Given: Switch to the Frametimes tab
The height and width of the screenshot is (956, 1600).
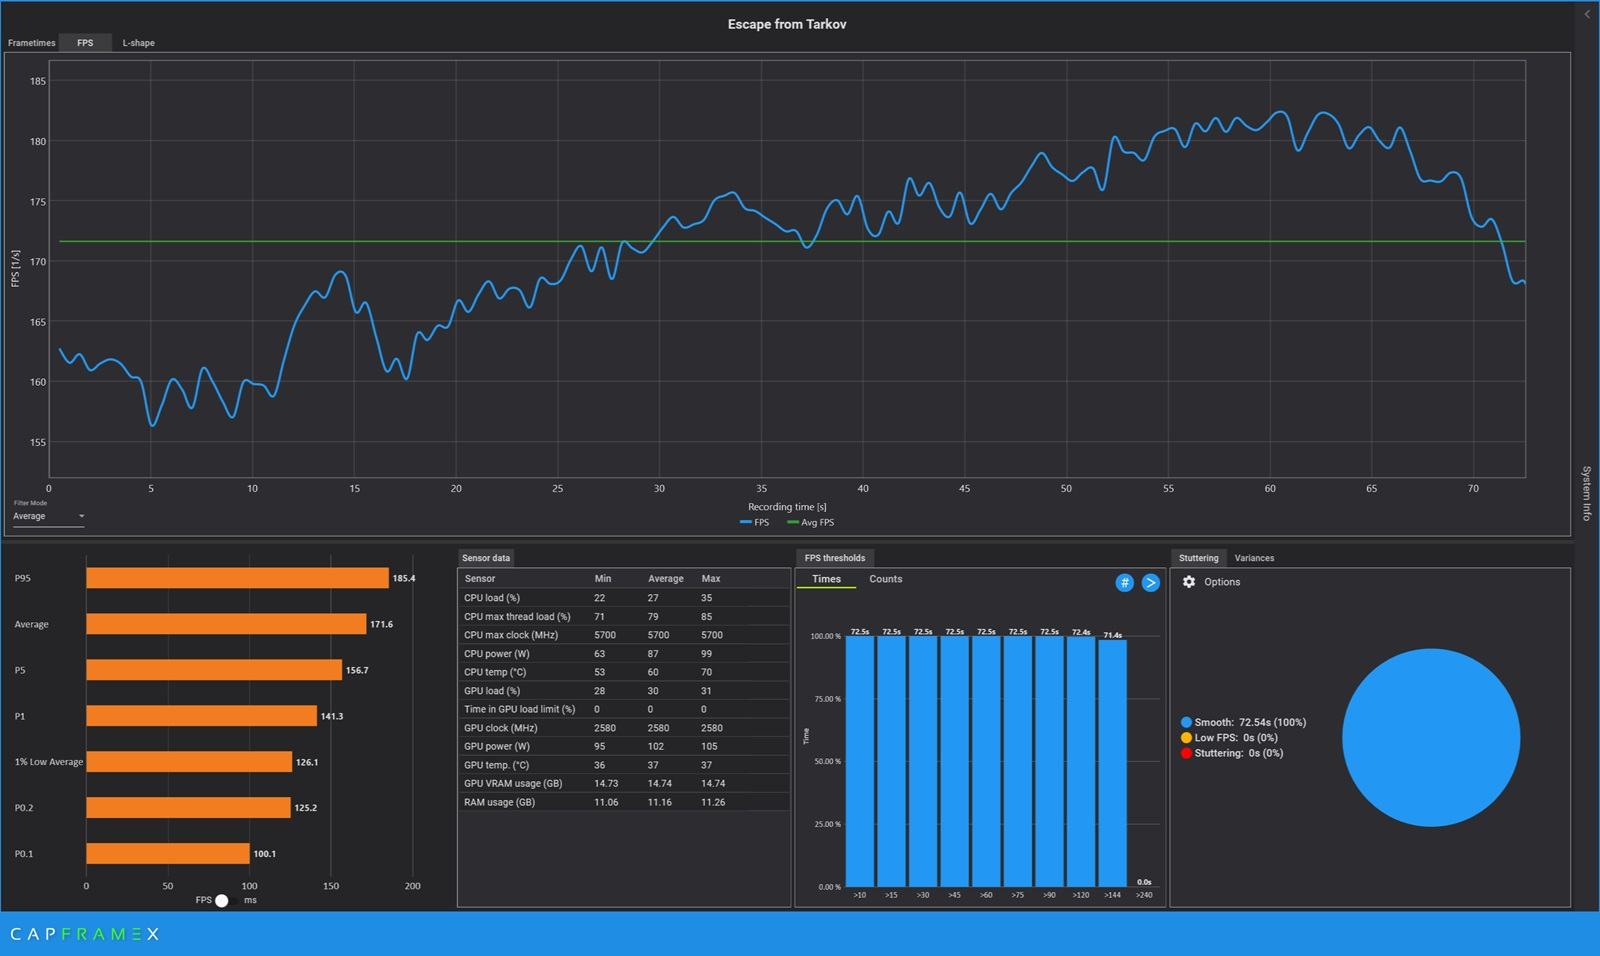Looking at the screenshot, I should (x=32, y=43).
